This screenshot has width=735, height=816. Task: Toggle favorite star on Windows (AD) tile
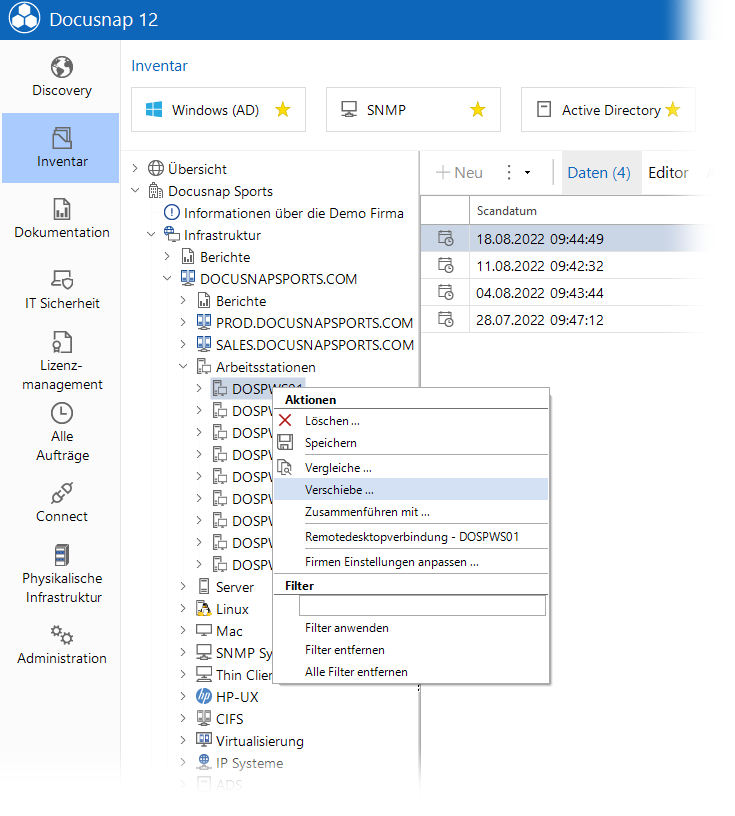click(x=283, y=109)
